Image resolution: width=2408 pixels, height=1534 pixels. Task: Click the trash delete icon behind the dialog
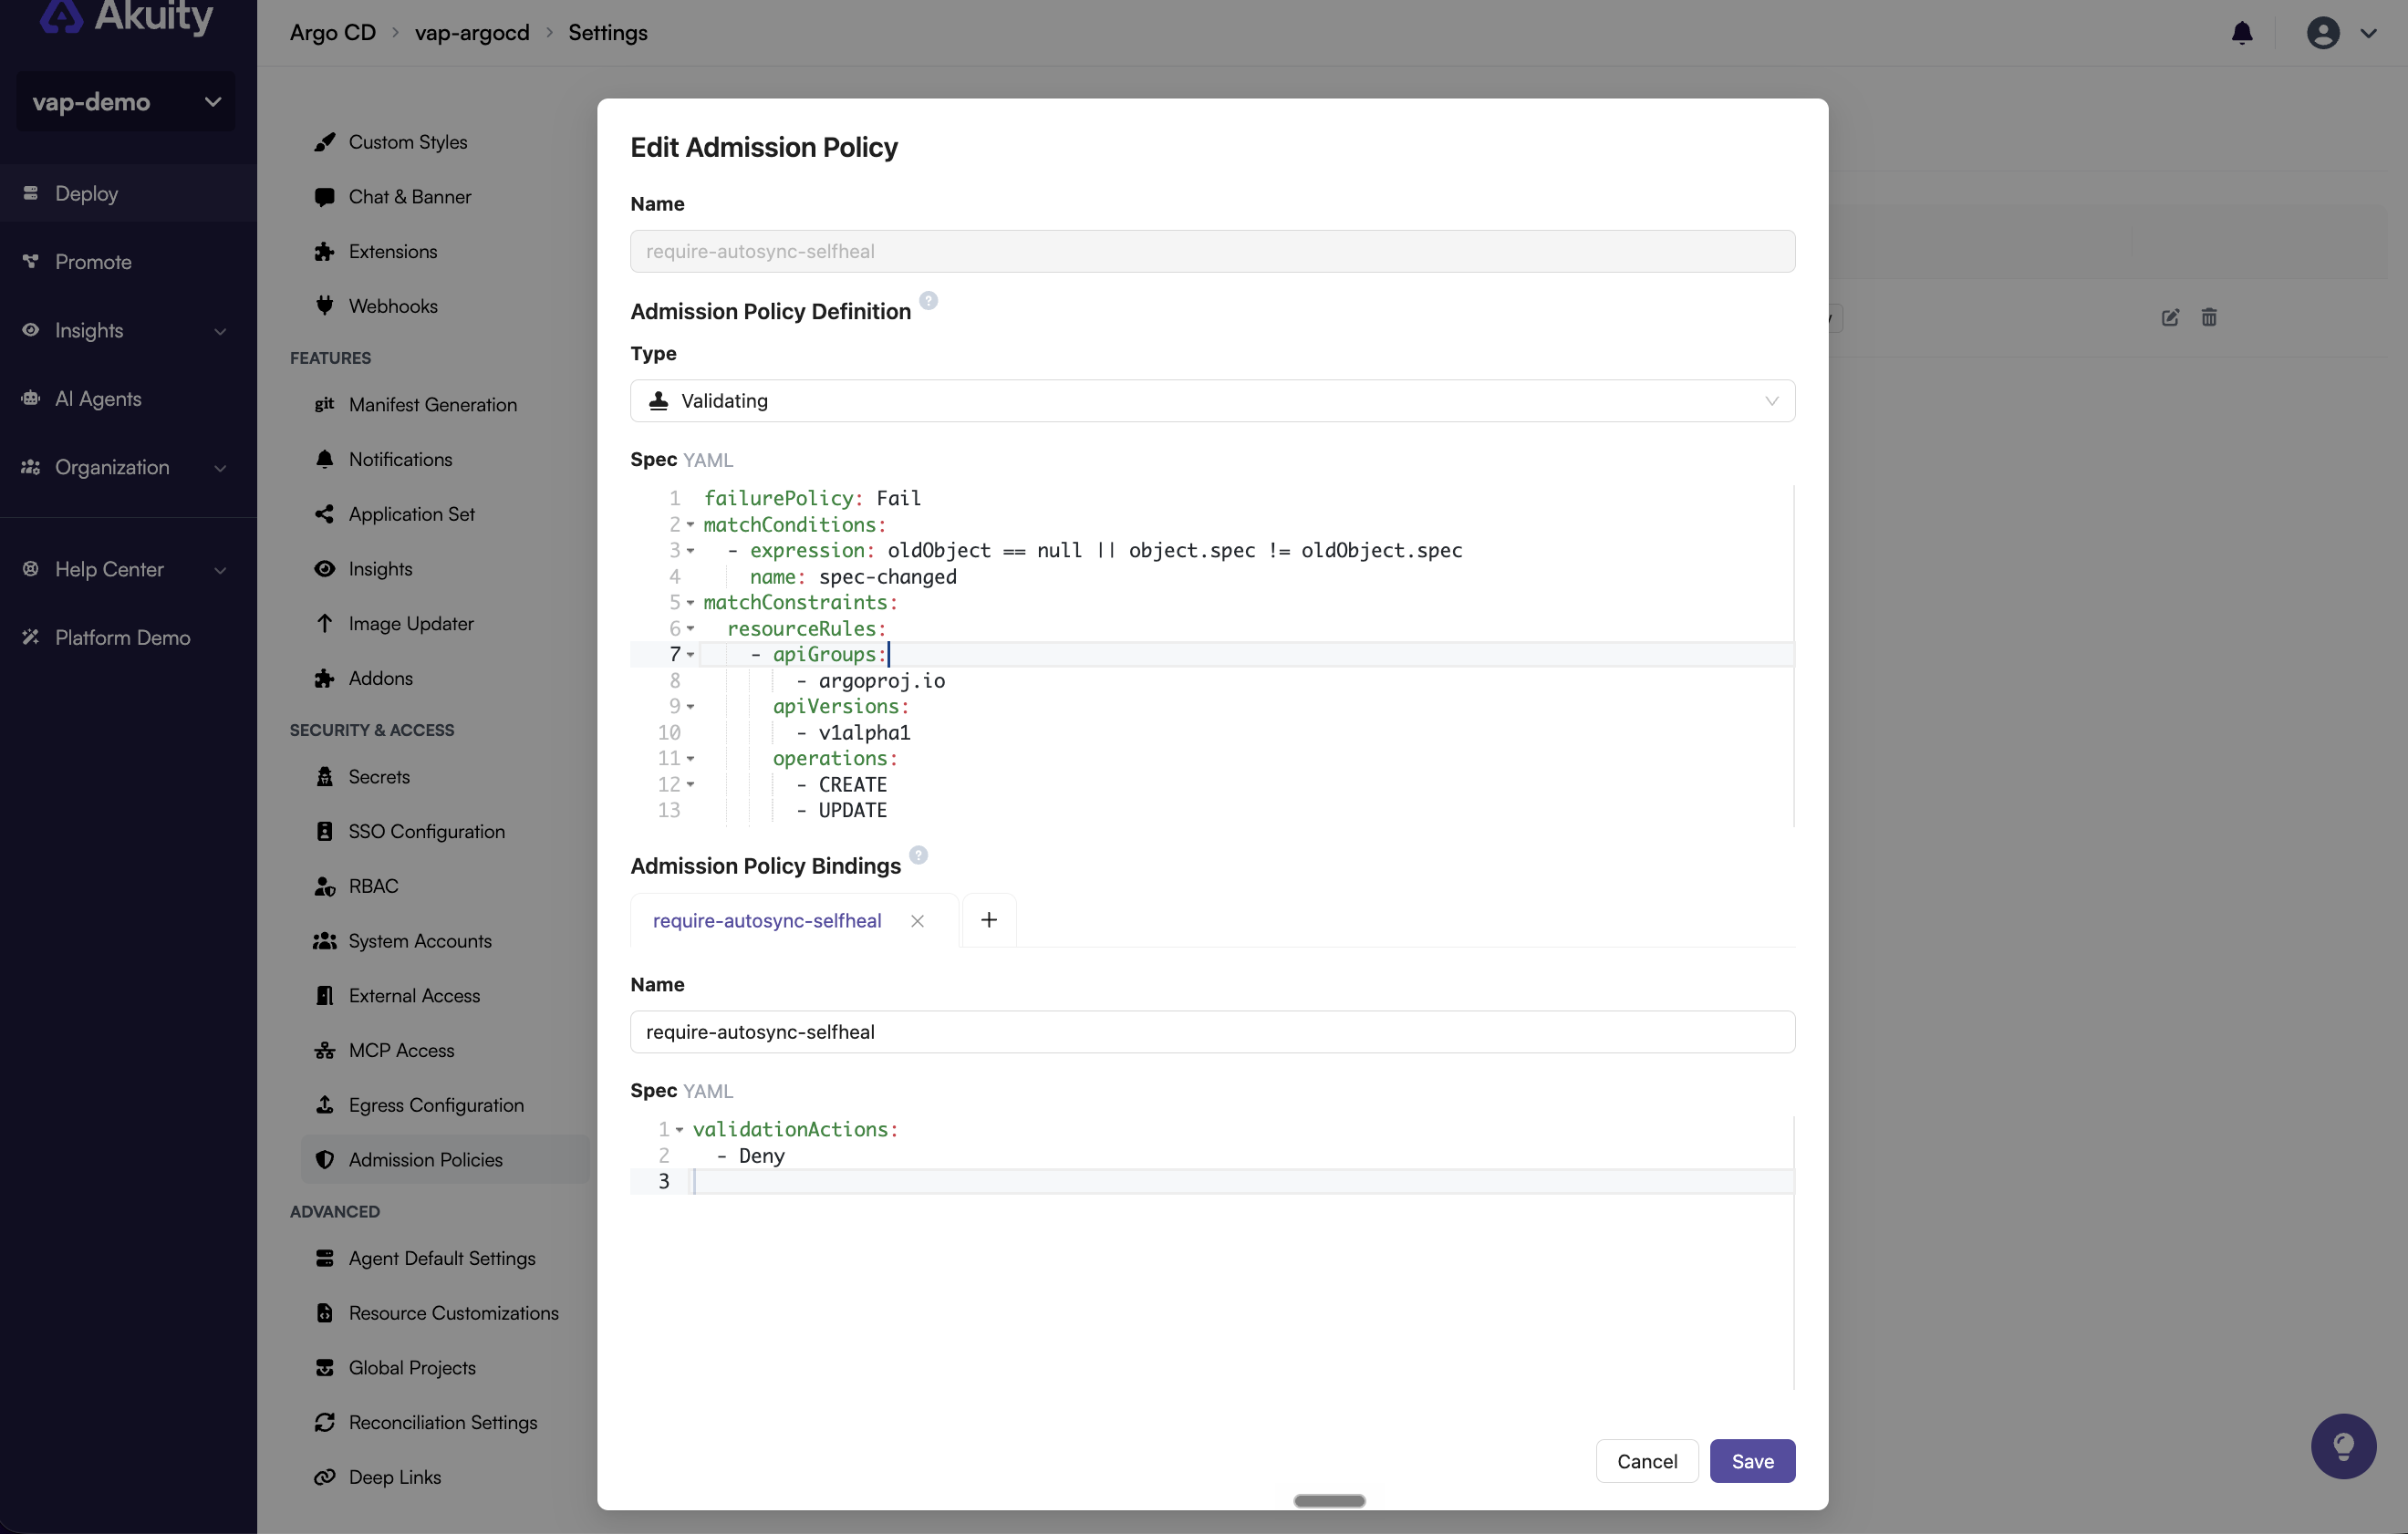[x=2209, y=317]
